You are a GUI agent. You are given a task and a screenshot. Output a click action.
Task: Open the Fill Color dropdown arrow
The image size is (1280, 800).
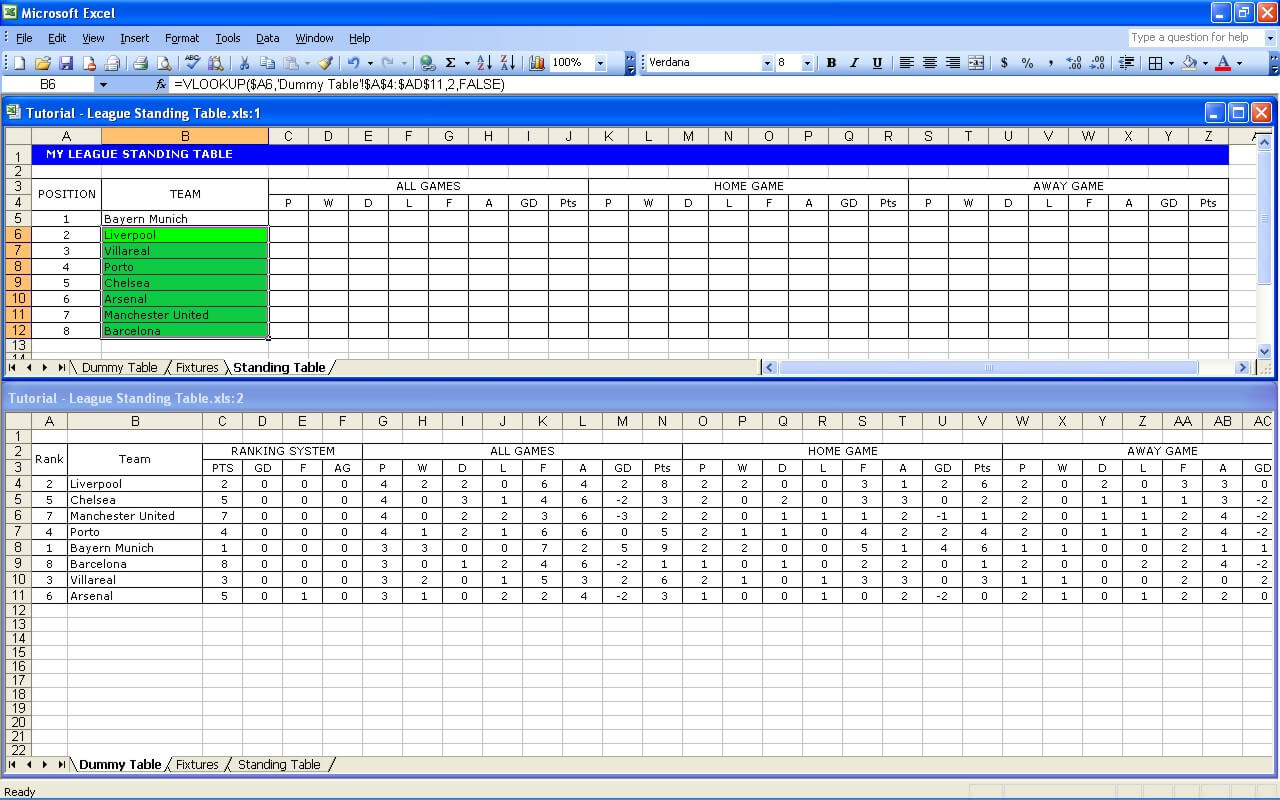[1205, 63]
